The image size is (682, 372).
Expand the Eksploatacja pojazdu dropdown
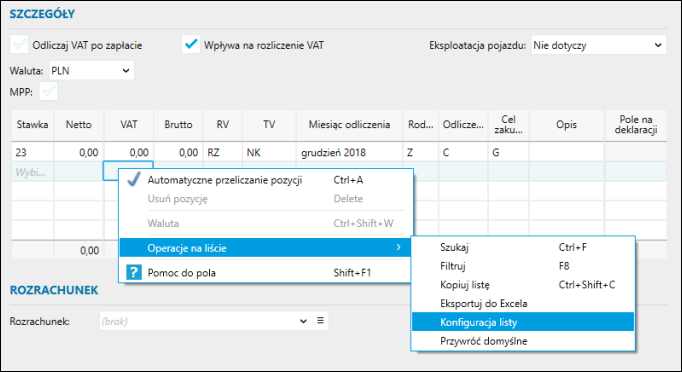598,45
